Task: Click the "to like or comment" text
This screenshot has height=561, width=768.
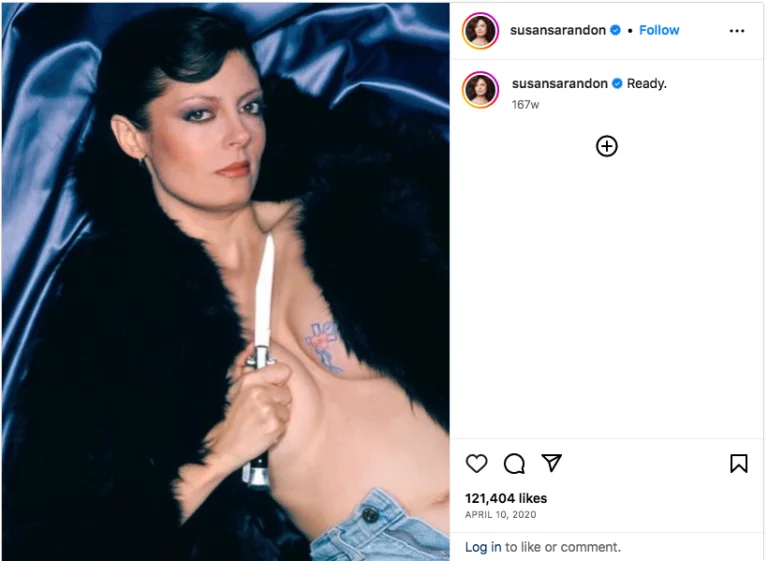Action: [563, 547]
